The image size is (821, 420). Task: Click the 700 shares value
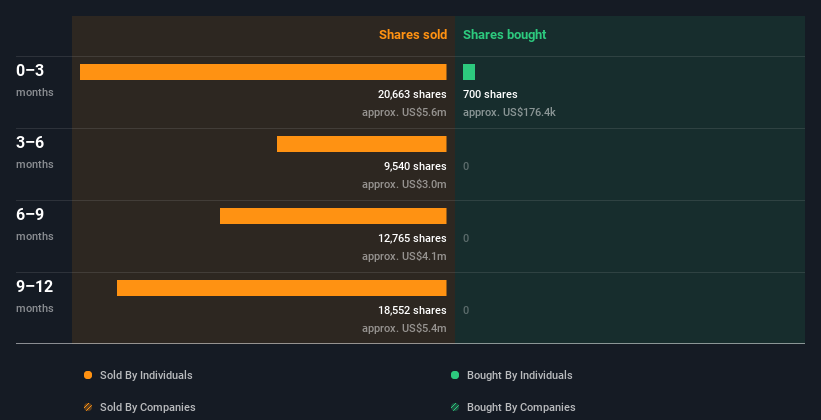click(490, 94)
